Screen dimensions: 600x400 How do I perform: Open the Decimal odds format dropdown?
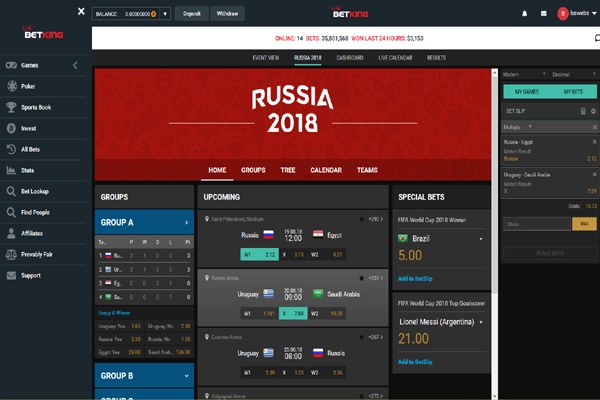pyautogui.click(x=574, y=74)
